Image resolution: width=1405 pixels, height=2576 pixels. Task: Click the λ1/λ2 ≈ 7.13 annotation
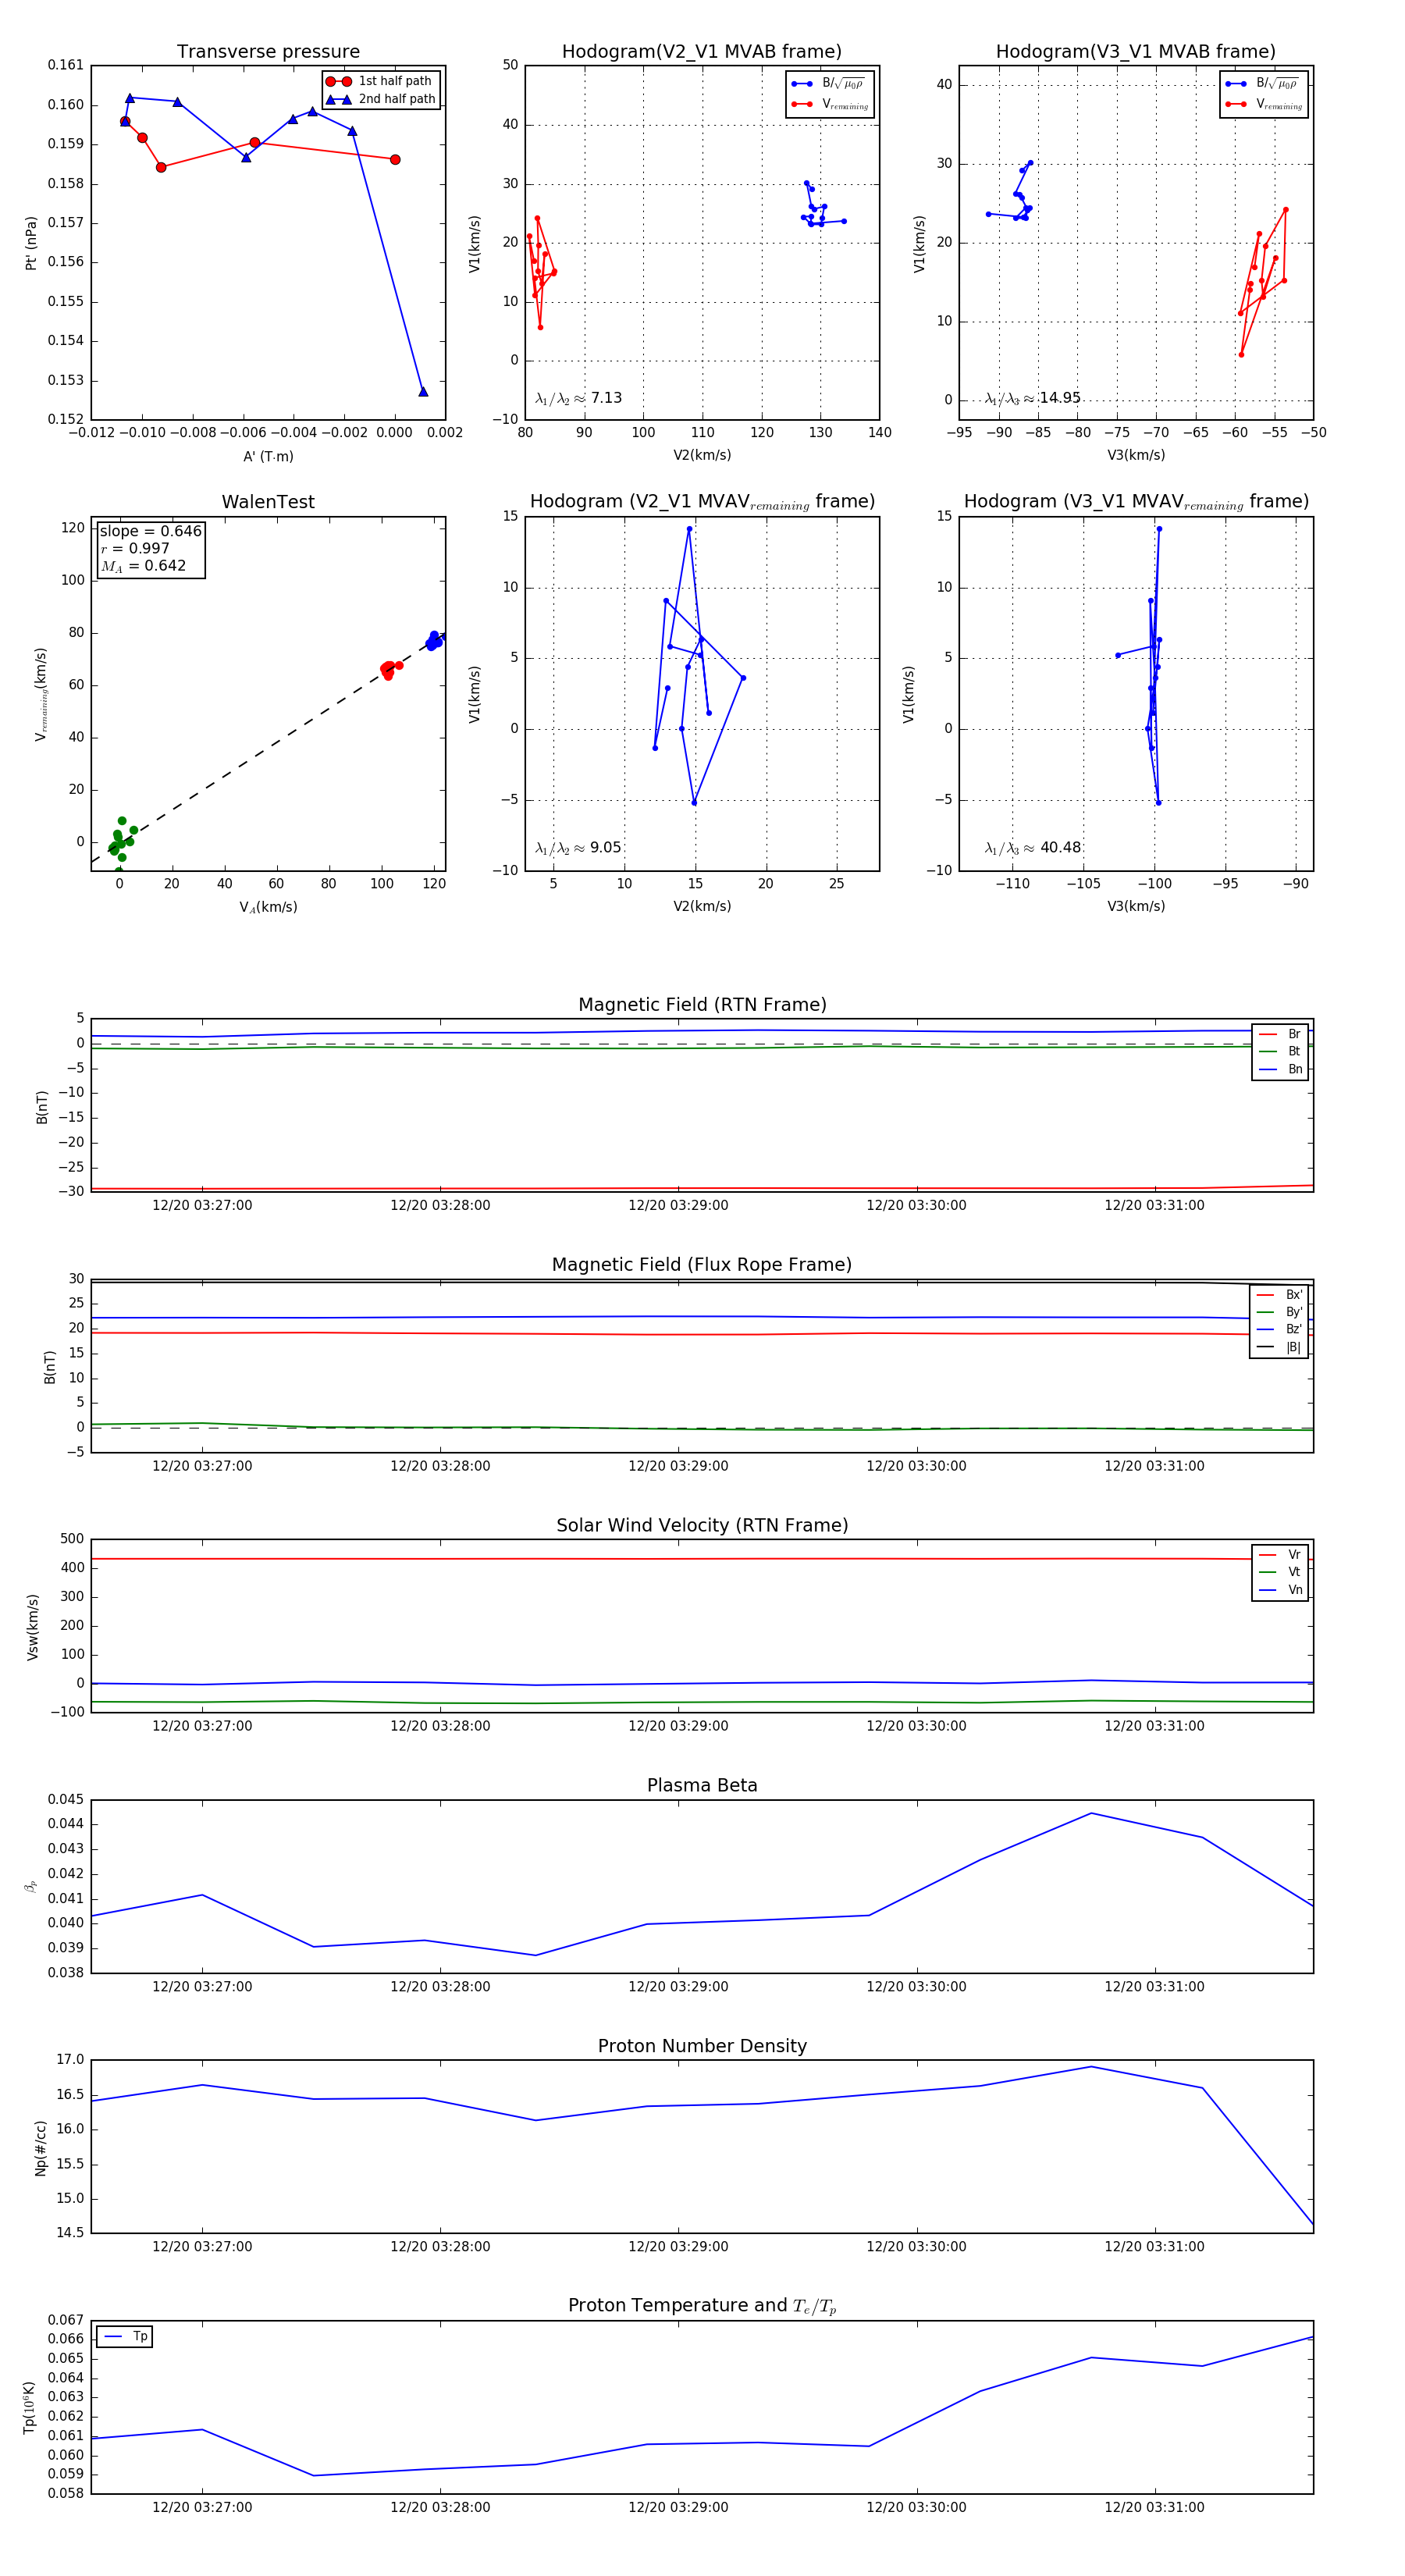578,398
